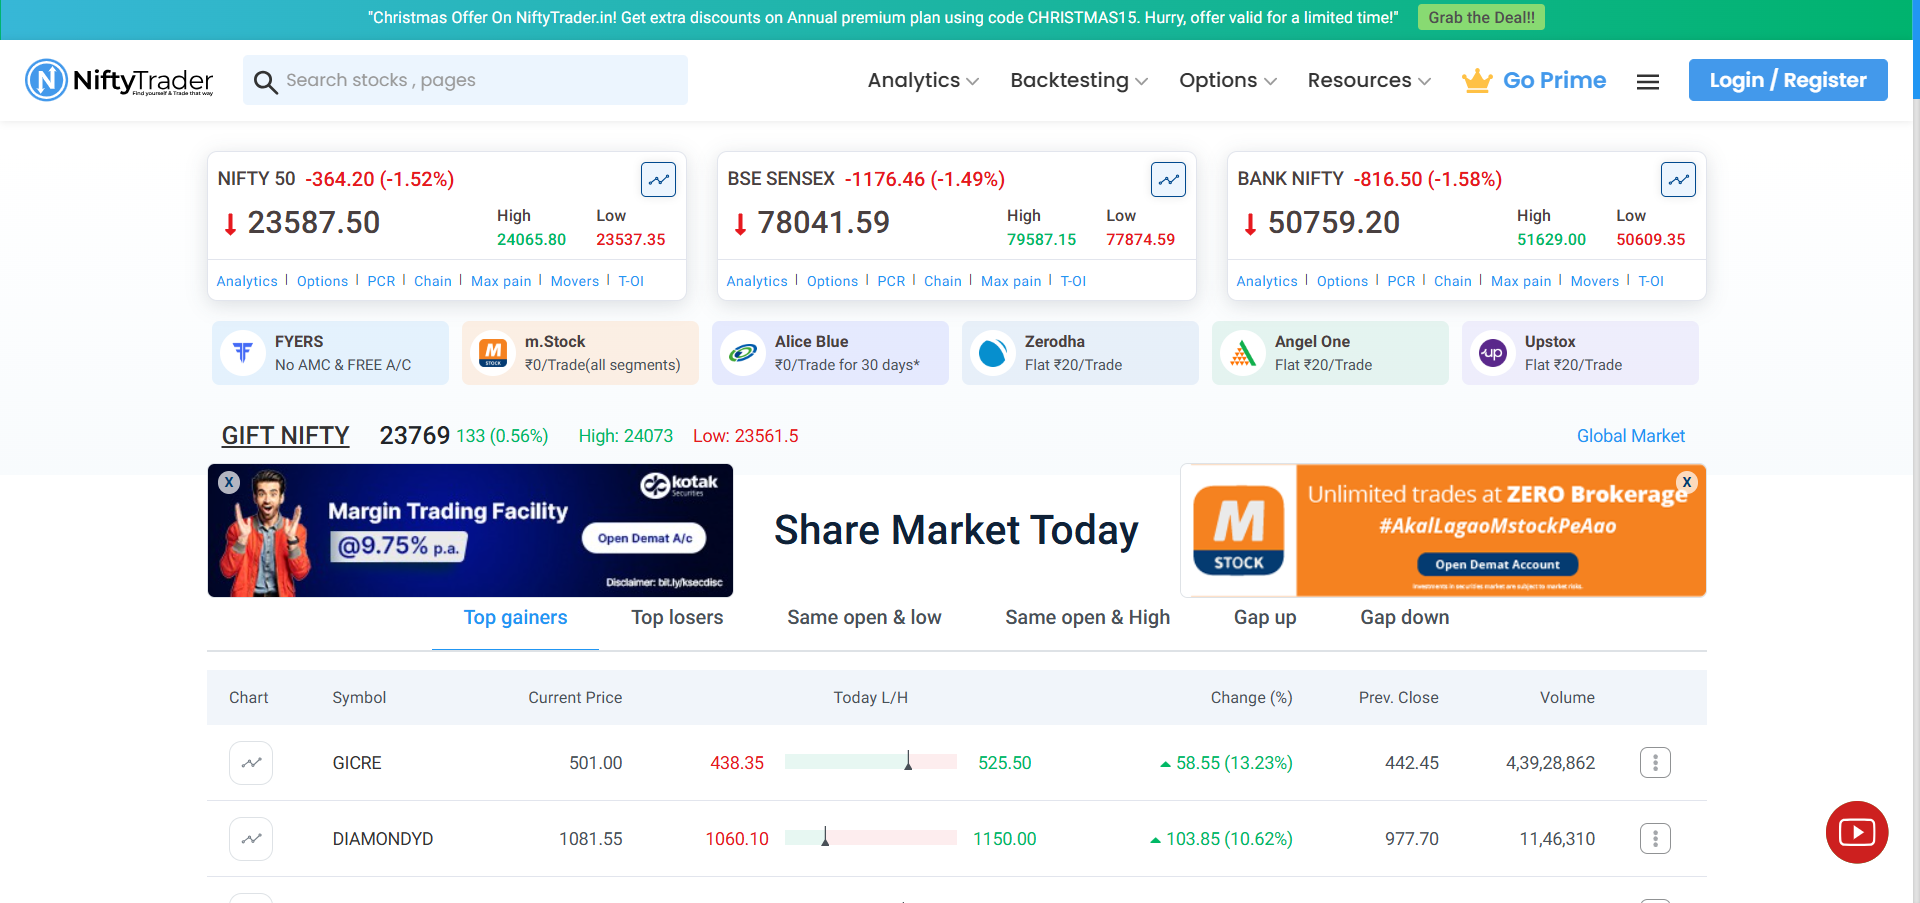Click the Alice Blue broker logo
This screenshot has width=1920, height=903.
tap(743, 353)
